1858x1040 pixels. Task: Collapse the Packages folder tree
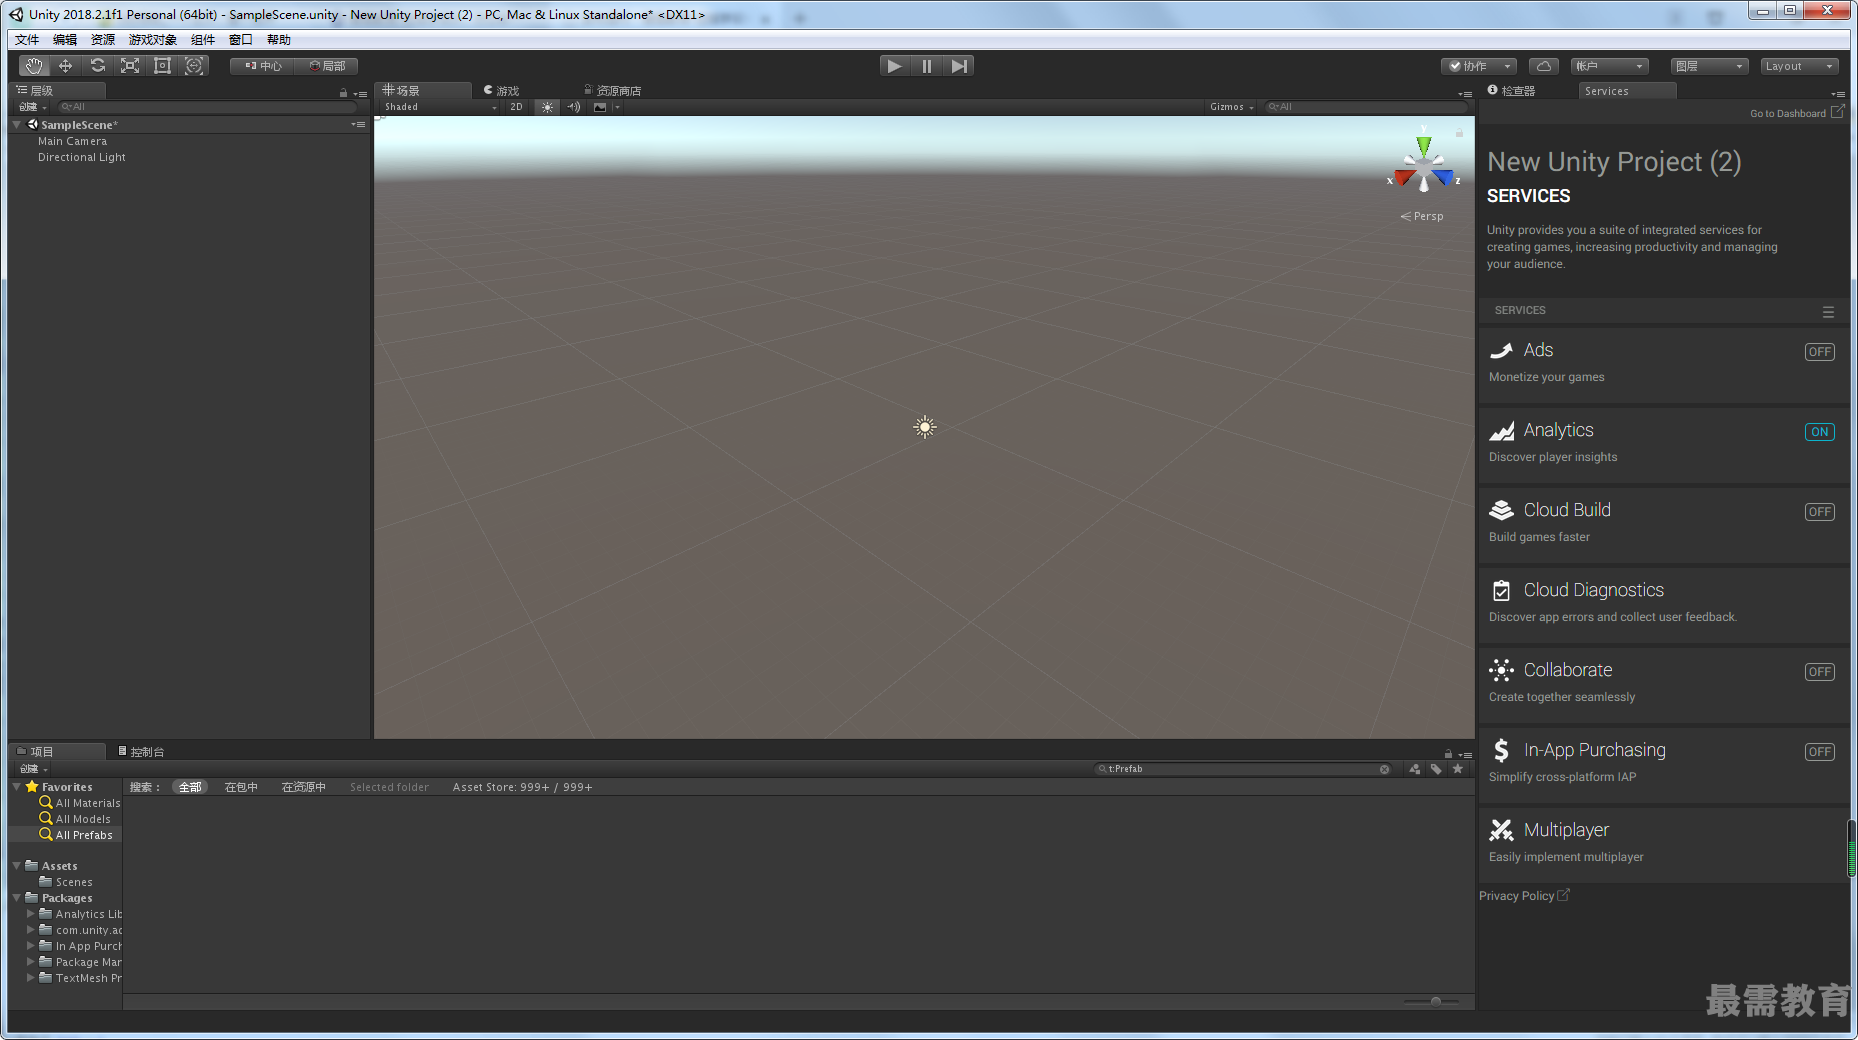17,898
